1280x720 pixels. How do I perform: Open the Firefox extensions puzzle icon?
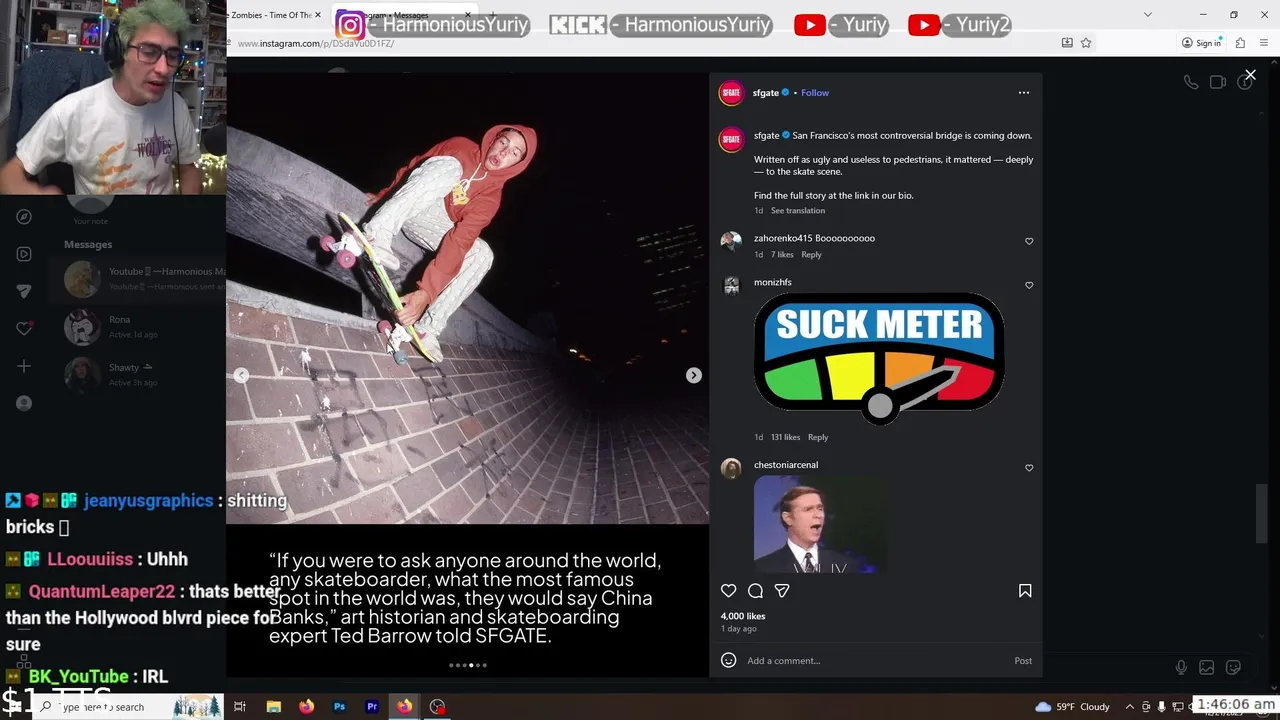click(1240, 43)
